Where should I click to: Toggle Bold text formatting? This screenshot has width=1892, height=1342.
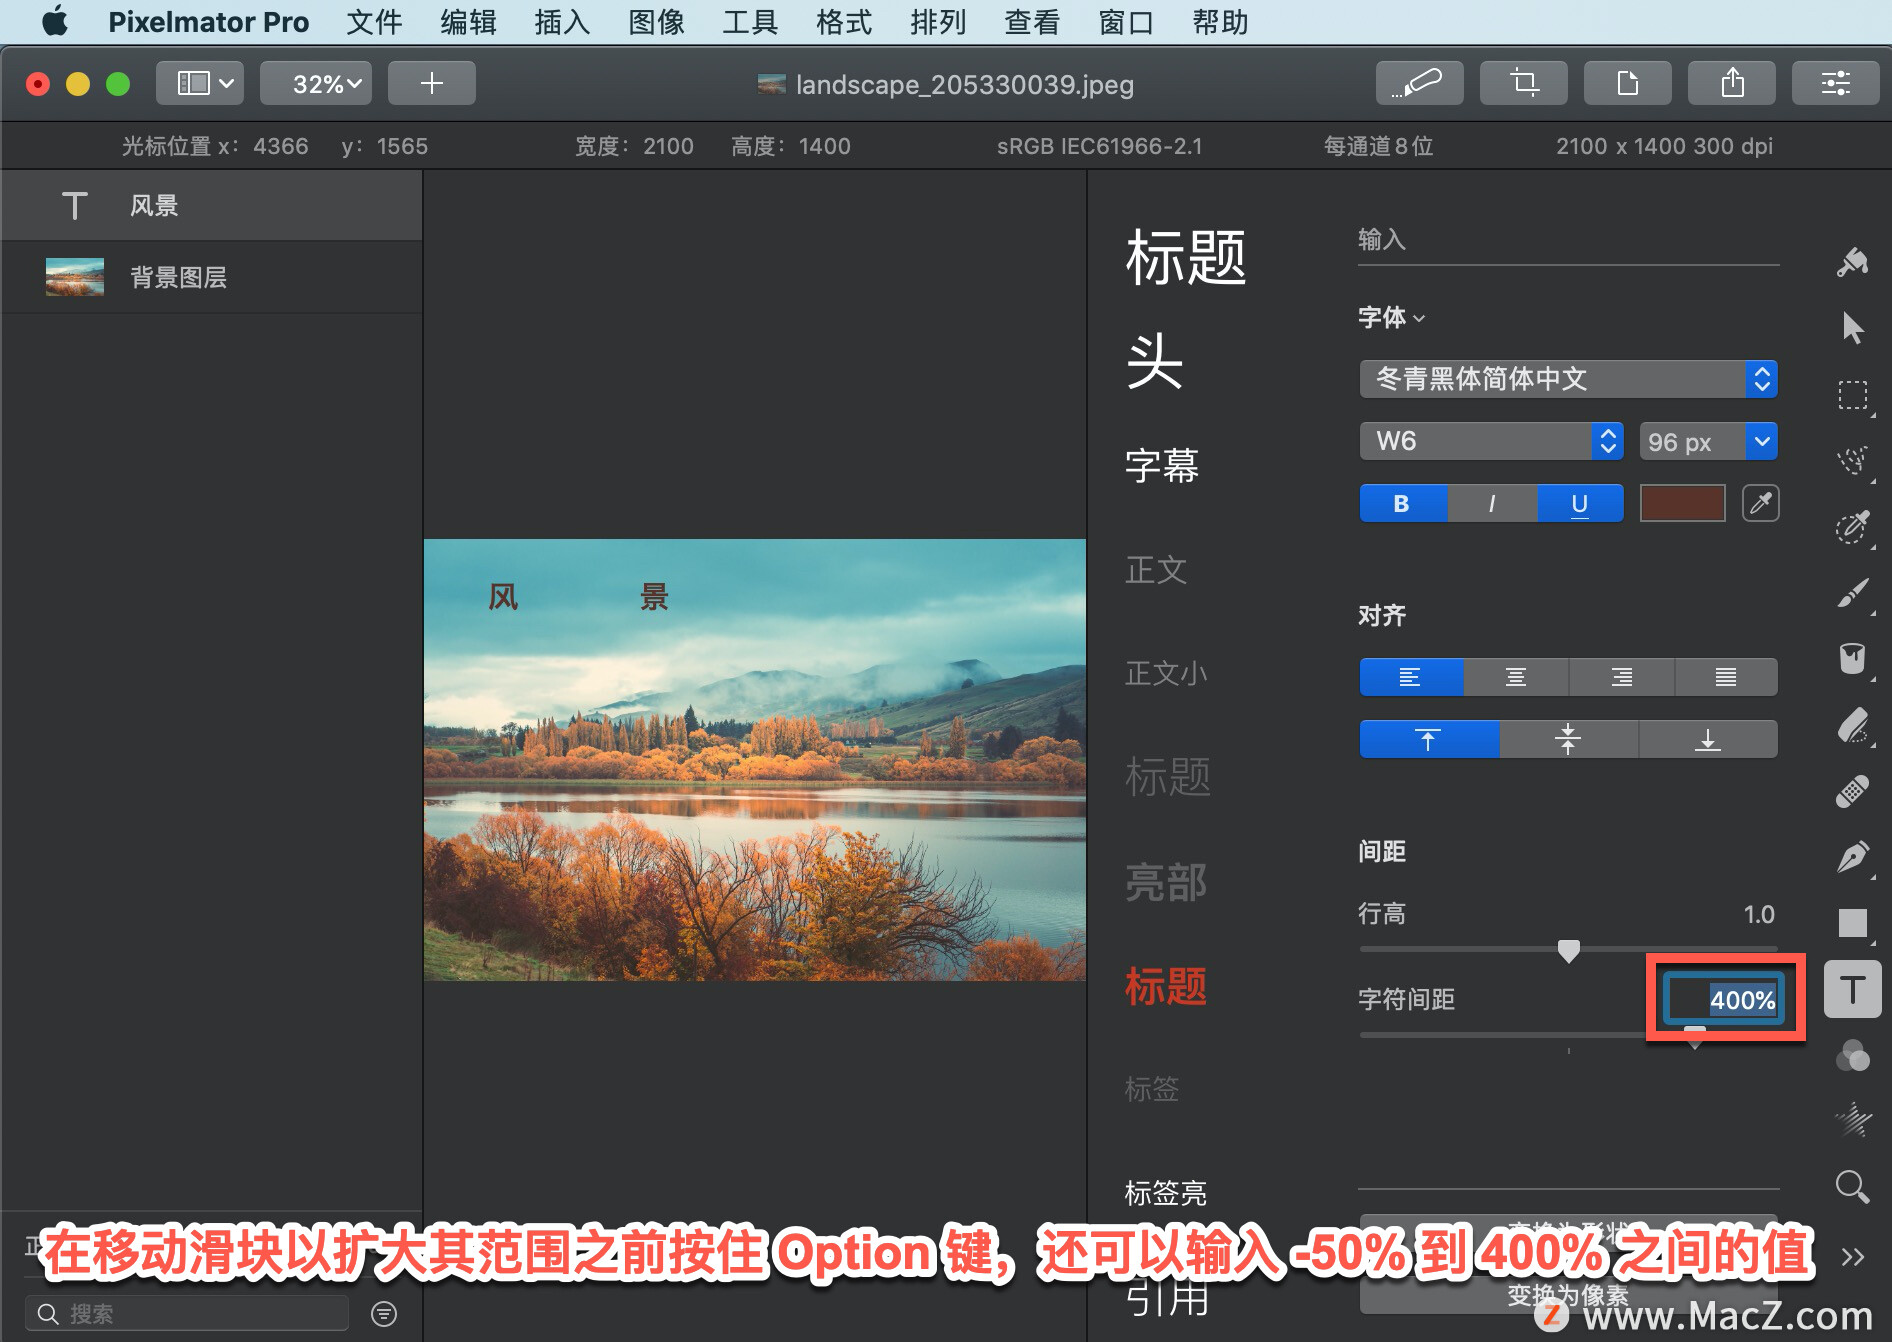tap(1403, 503)
